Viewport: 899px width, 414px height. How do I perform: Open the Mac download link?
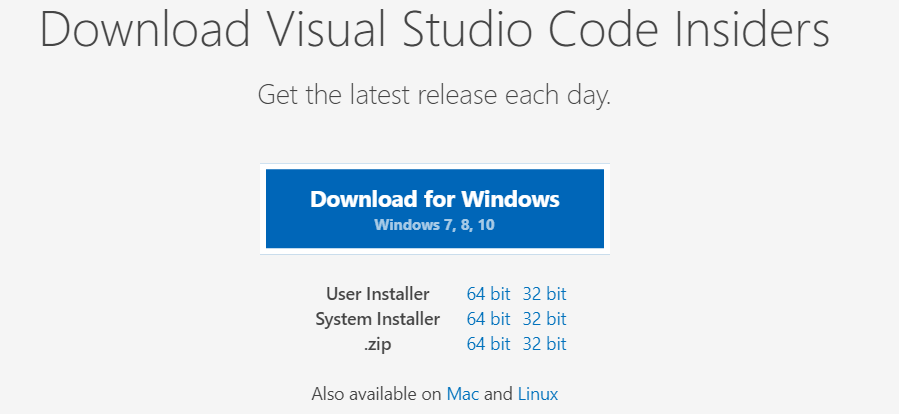pyautogui.click(x=463, y=394)
